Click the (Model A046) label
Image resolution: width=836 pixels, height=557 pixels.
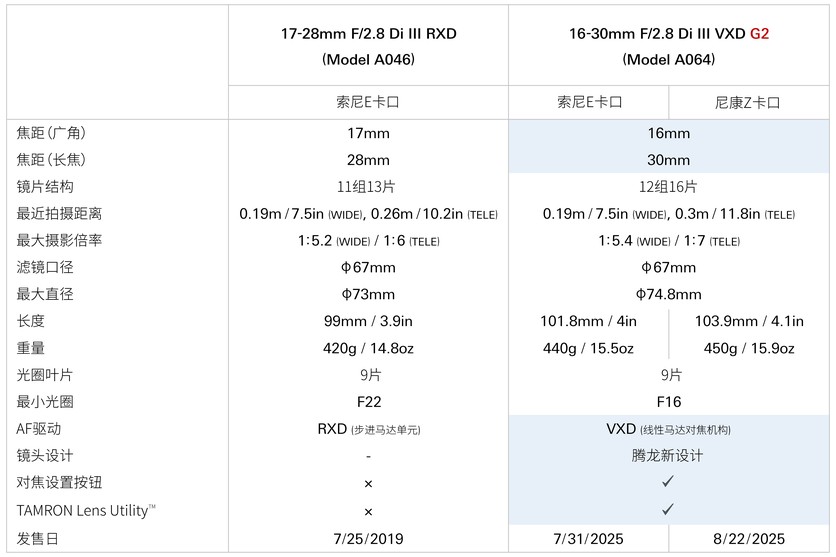point(368,60)
